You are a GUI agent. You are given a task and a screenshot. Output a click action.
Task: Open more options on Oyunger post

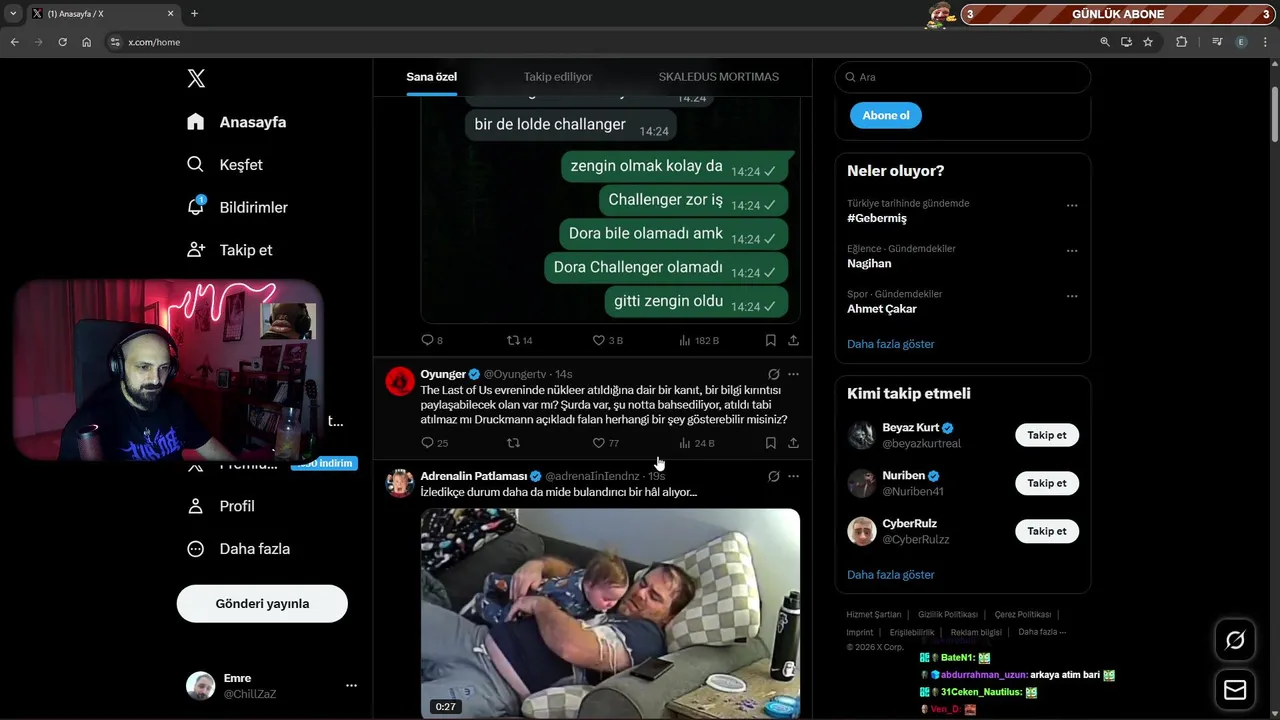coord(794,374)
